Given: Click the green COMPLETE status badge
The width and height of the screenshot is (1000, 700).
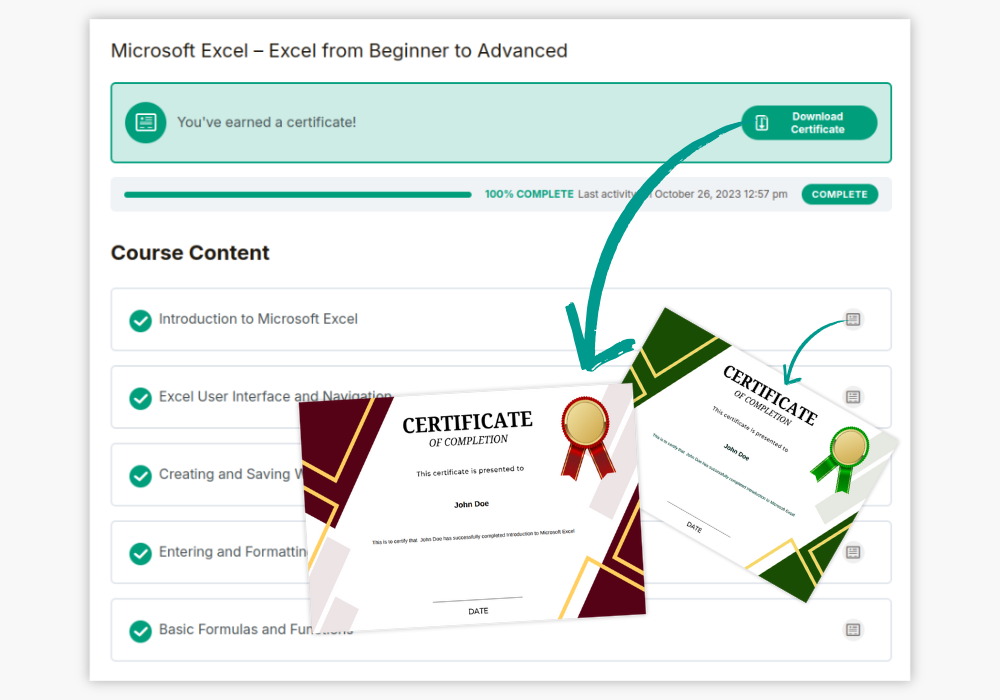Looking at the screenshot, I should (x=839, y=194).
